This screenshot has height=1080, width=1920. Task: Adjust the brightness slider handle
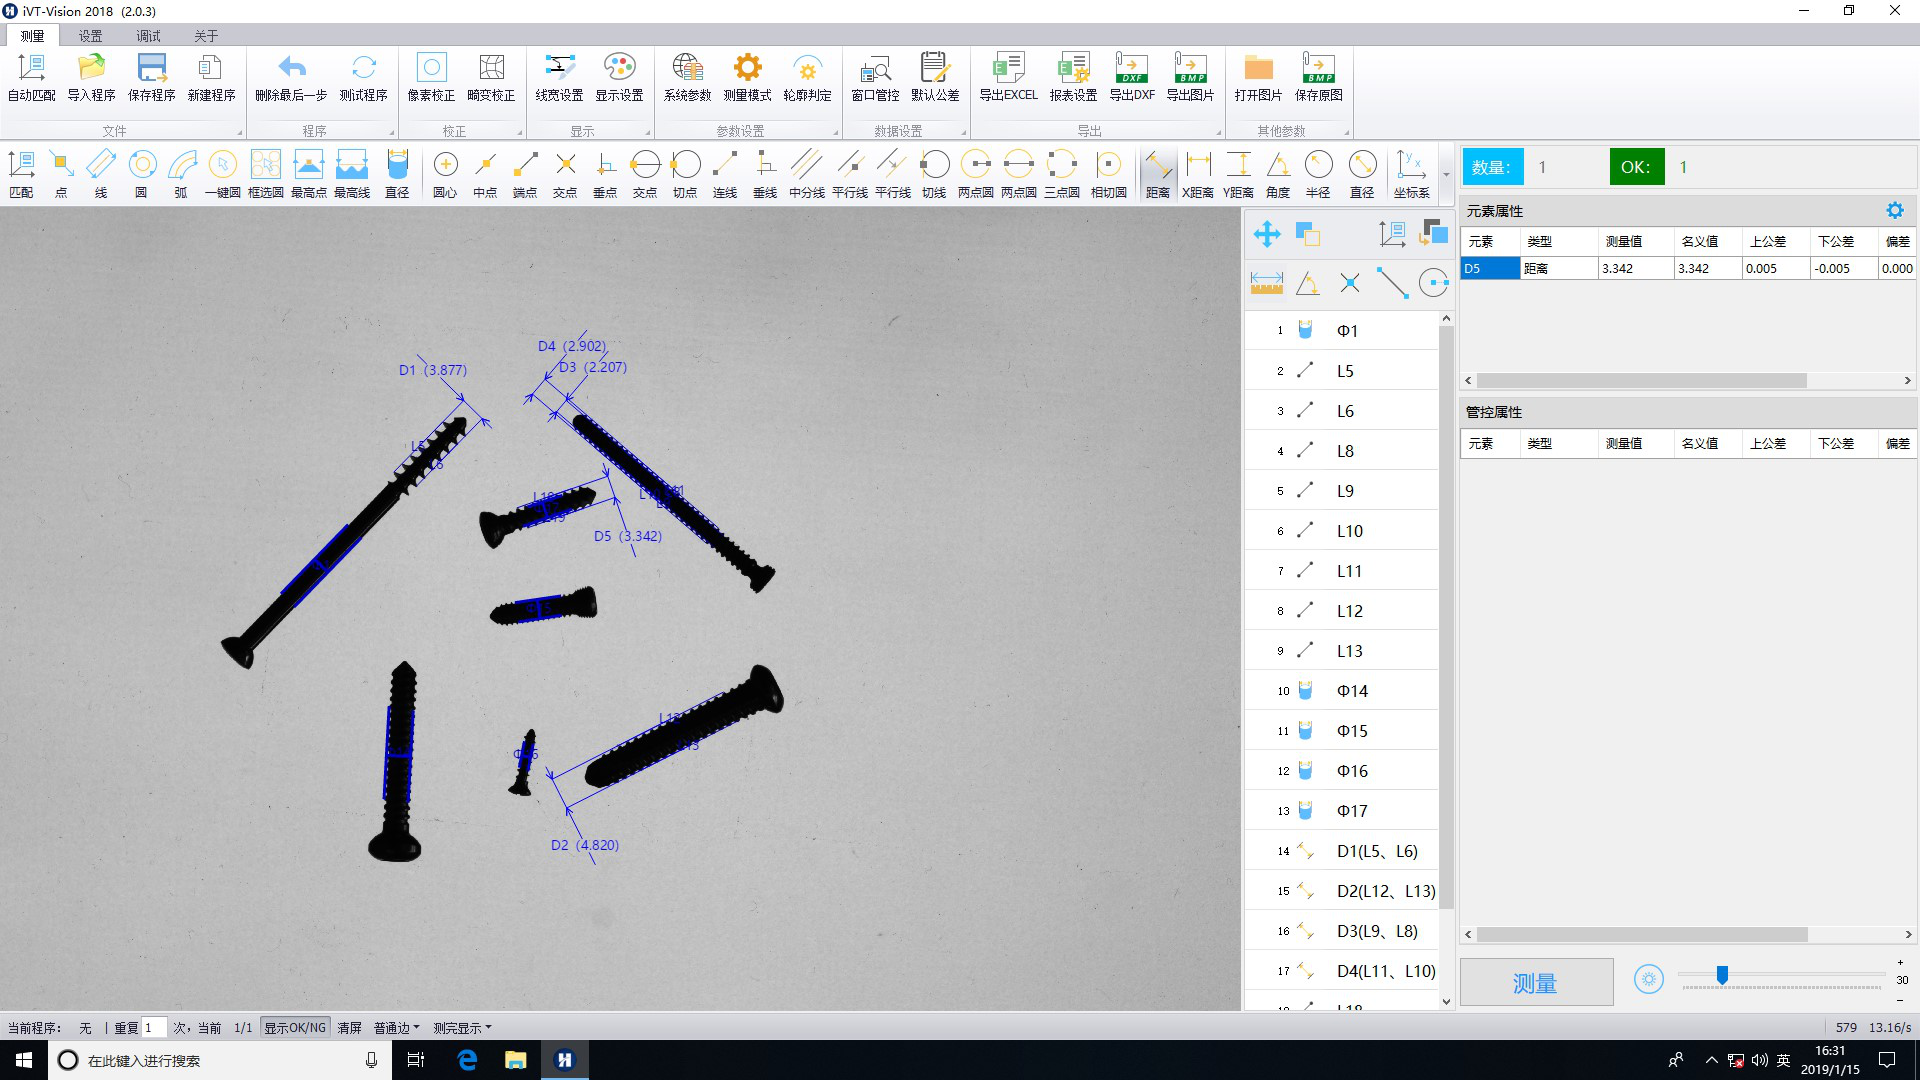(x=1722, y=975)
